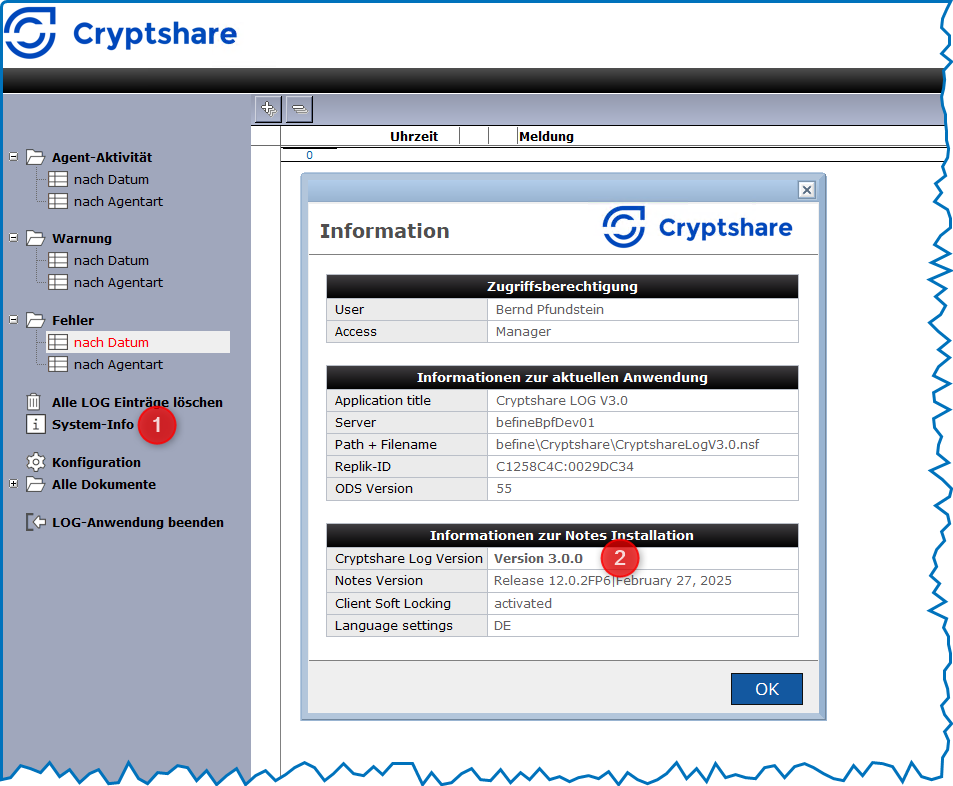This screenshot has height=786, width=953.
Task: Open 'nach Agentart' under Warnung
Action: pyautogui.click(x=118, y=282)
